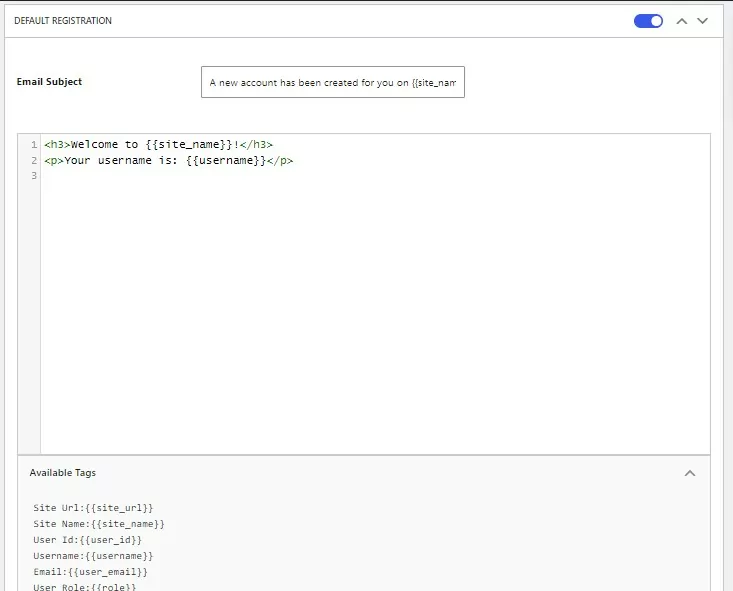Toggle the Default Registration email switch
733x591 pixels.
pyautogui.click(x=648, y=21)
